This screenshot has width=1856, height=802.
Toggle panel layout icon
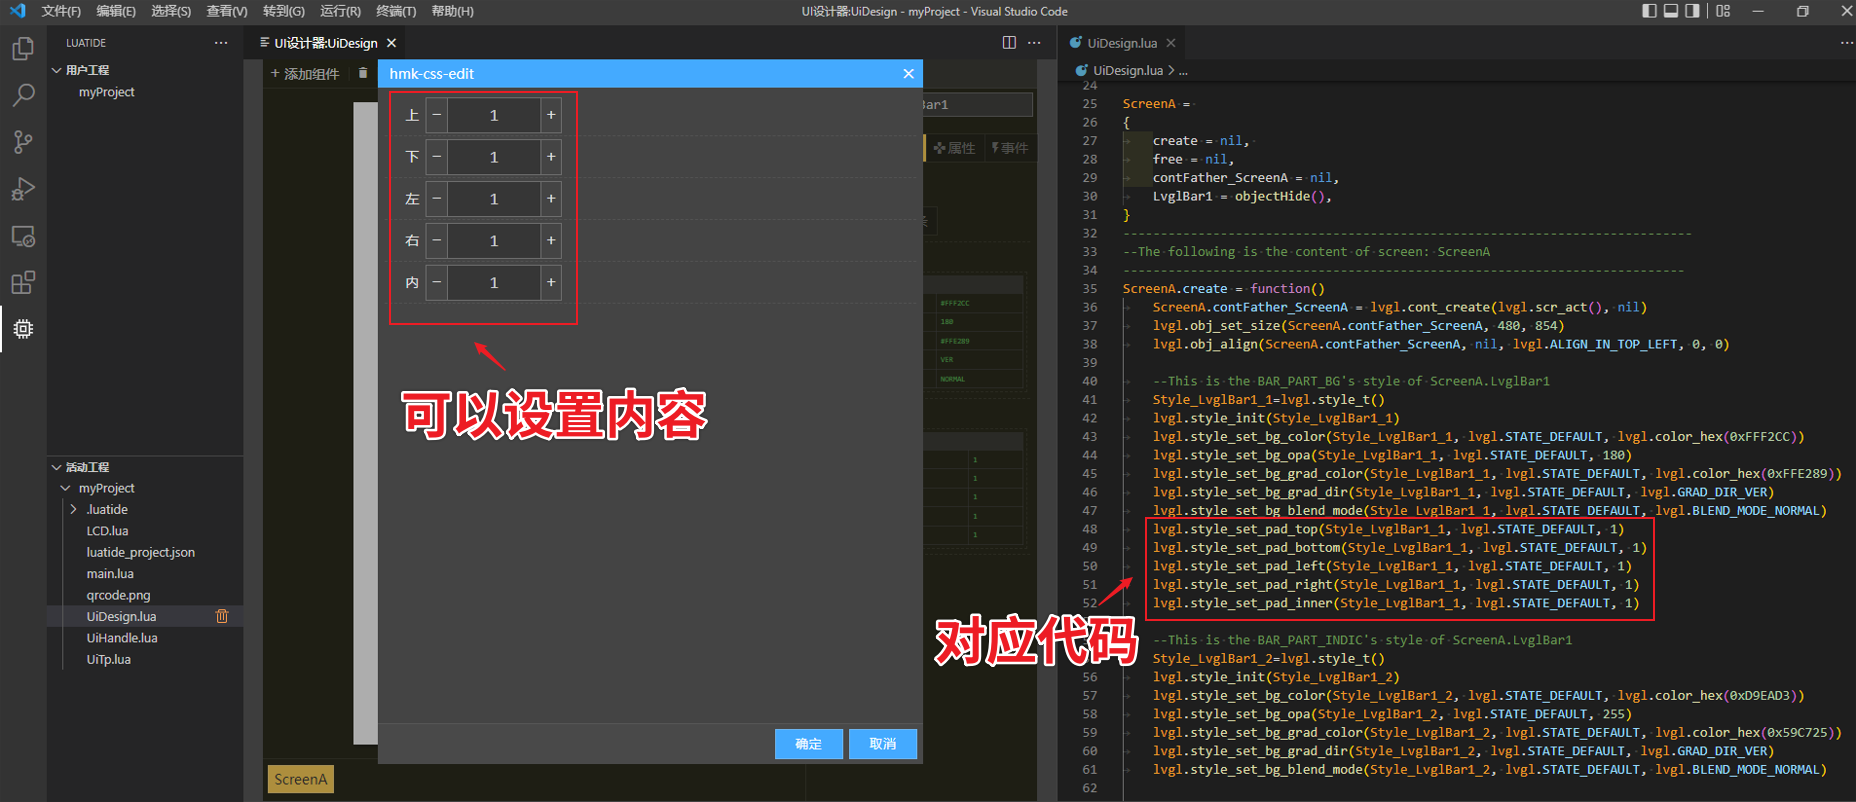pos(1671,11)
